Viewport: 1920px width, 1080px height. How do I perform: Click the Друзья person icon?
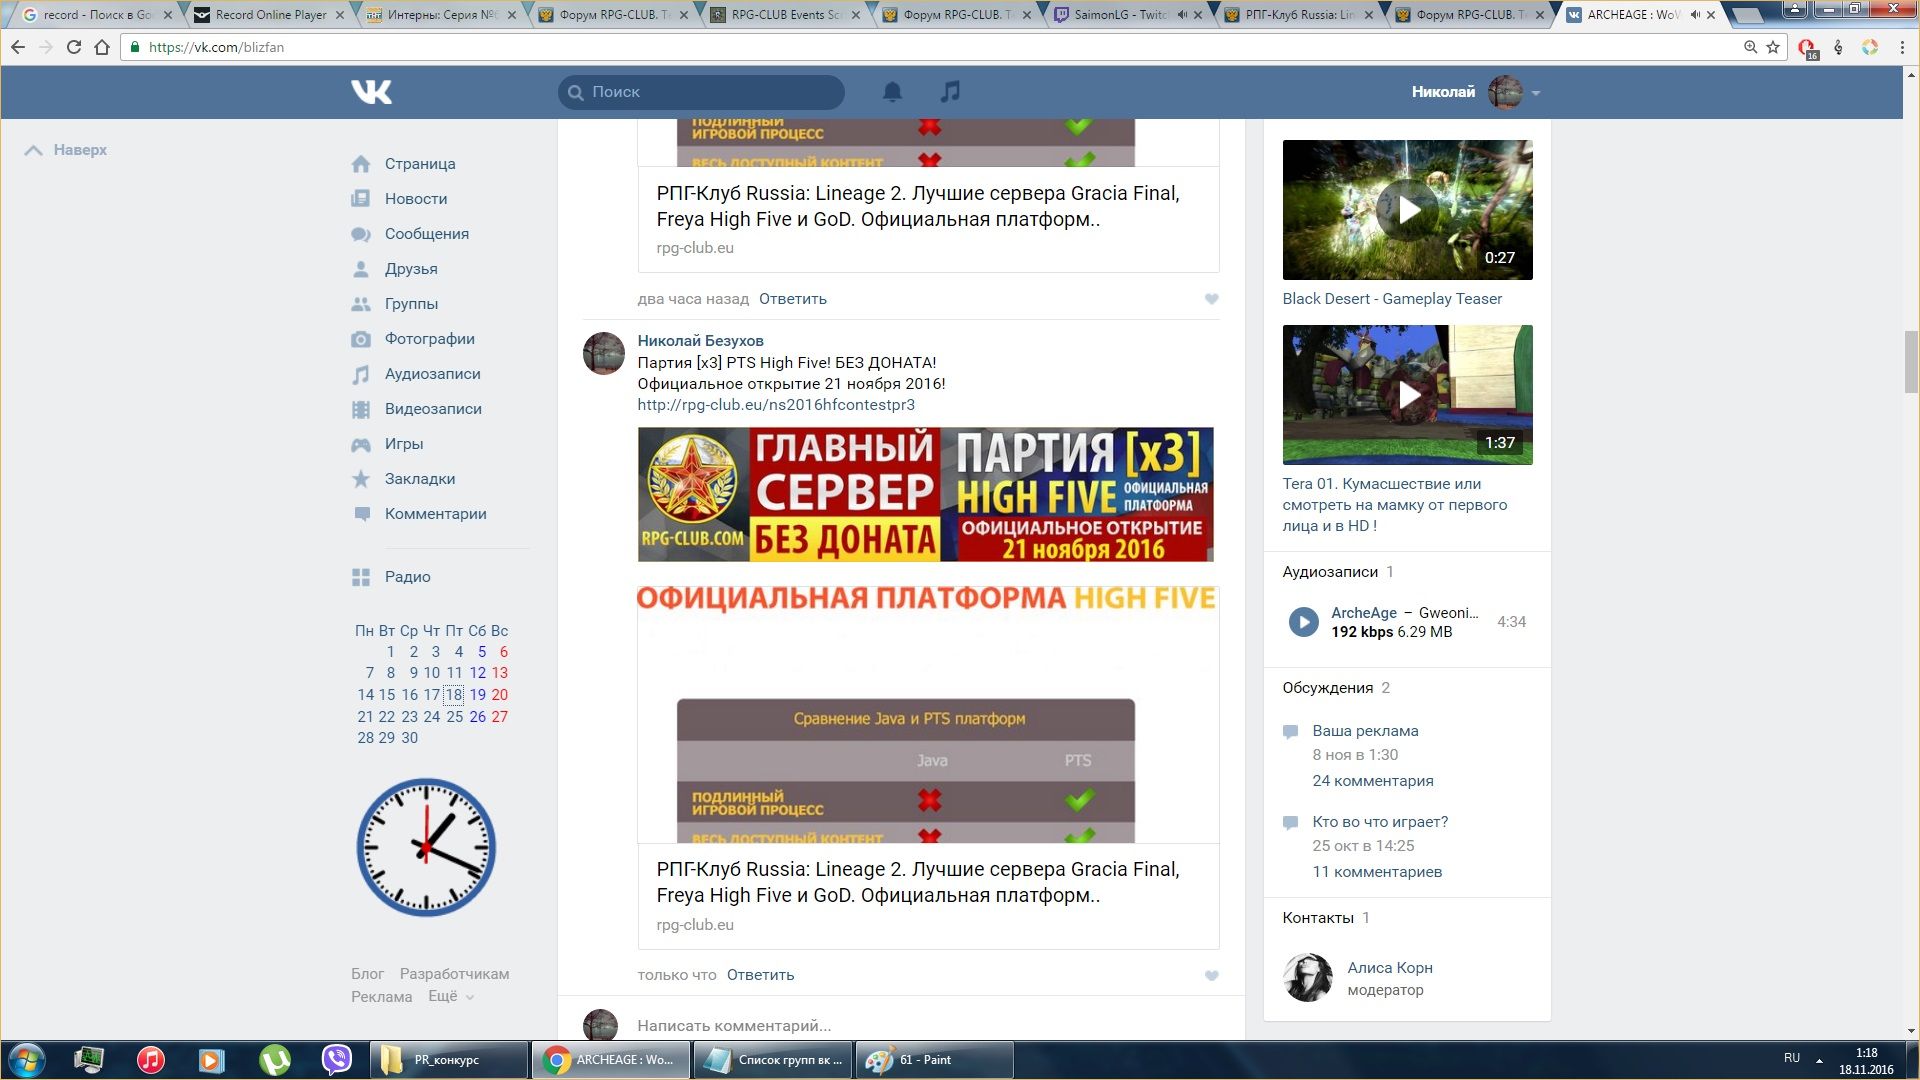pyautogui.click(x=361, y=269)
